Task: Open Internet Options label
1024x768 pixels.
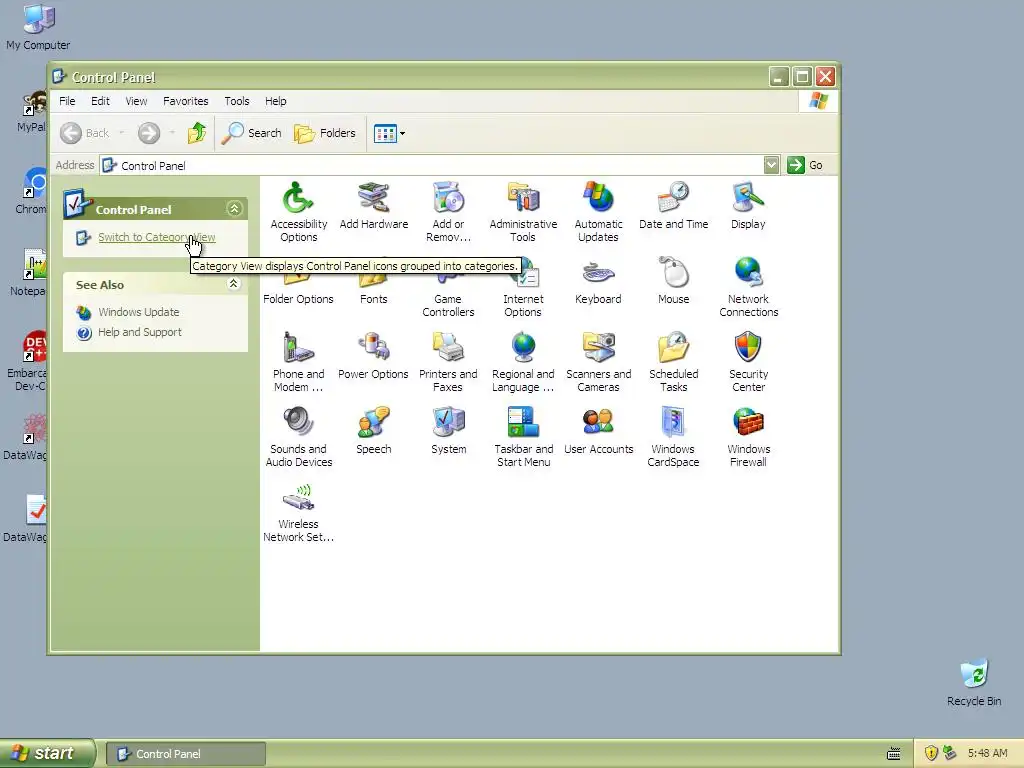Action: click(x=523, y=306)
